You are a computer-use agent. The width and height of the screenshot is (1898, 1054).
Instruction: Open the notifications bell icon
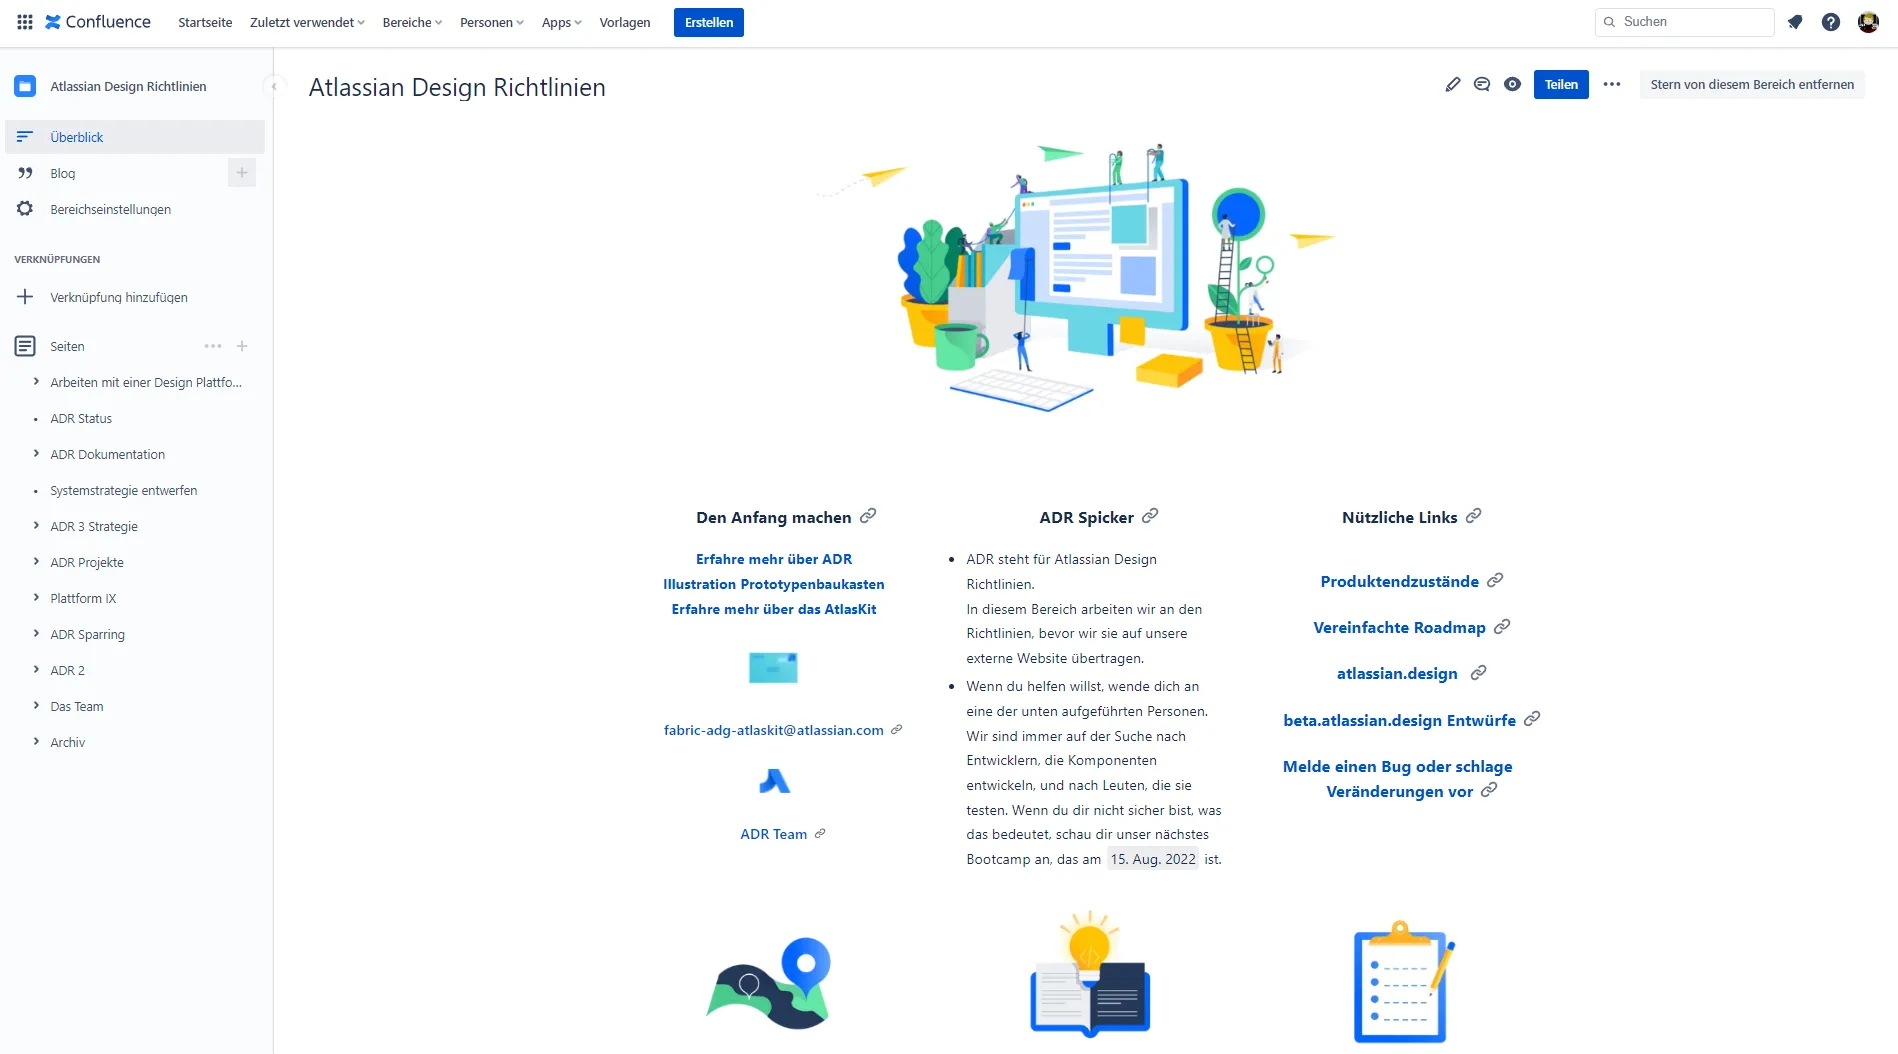pos(1795,22)
